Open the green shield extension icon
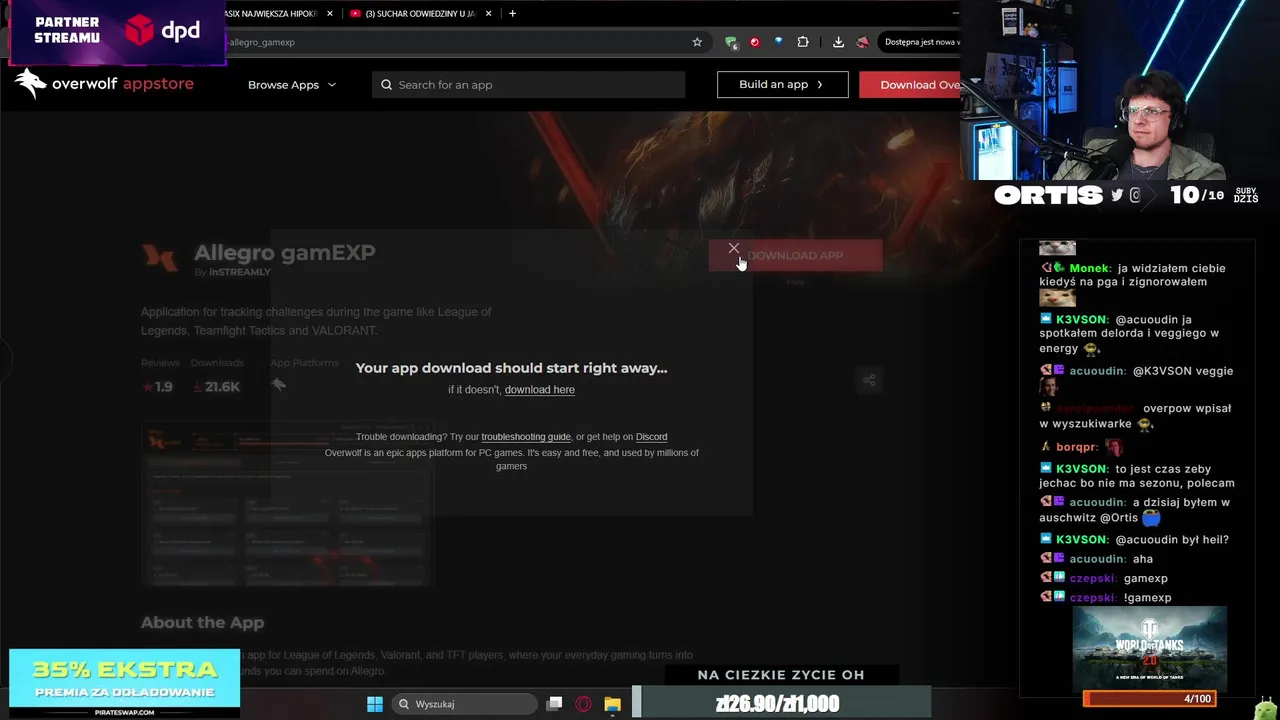 coord(732,42)
